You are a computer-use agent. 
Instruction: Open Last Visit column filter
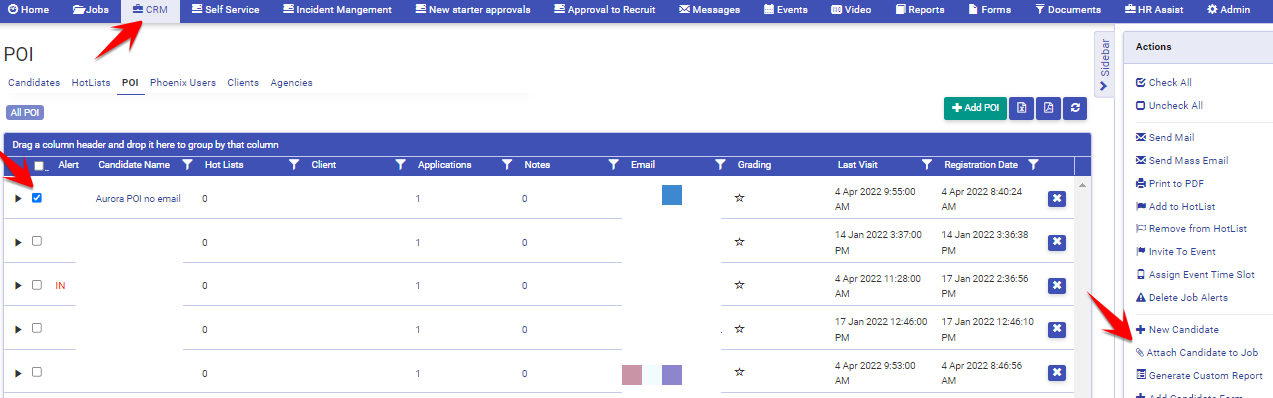point(927,165)
